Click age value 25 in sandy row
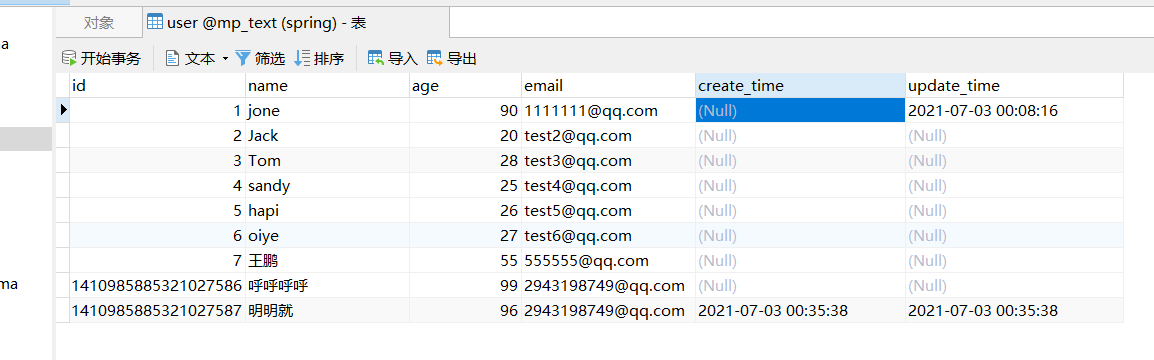Screen dimensions: 1154x360 pos(465,186)
